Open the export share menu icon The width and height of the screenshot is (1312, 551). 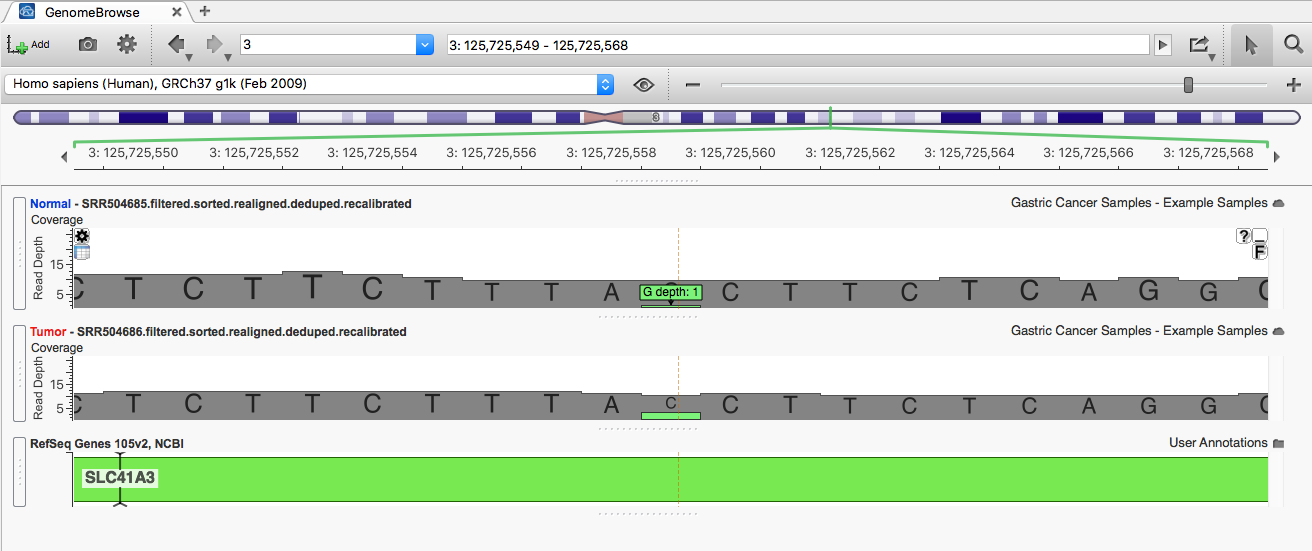(x=1199, y=45)
